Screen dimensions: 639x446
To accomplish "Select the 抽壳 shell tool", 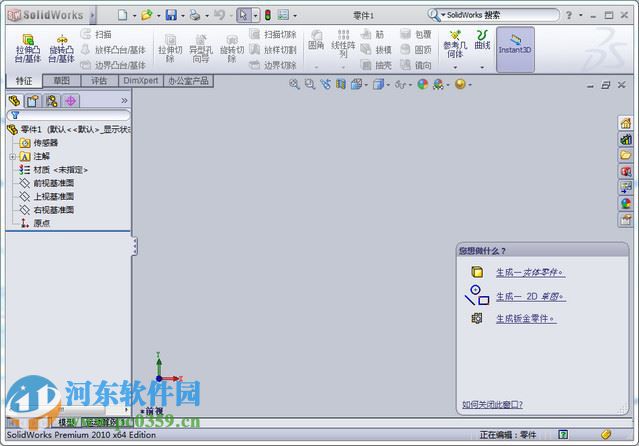I will point(376,65).
